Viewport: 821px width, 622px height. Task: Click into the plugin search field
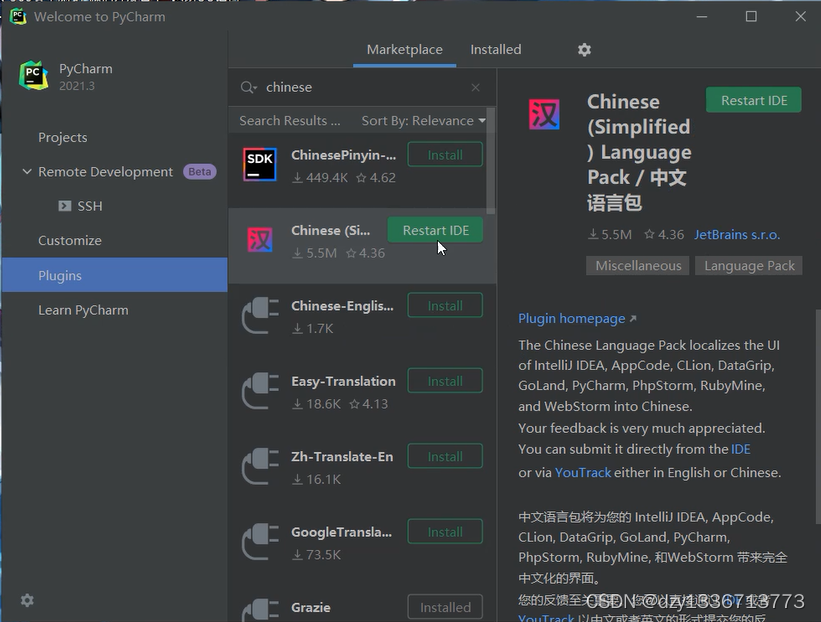pyautogui.click(x=361, y=87)
